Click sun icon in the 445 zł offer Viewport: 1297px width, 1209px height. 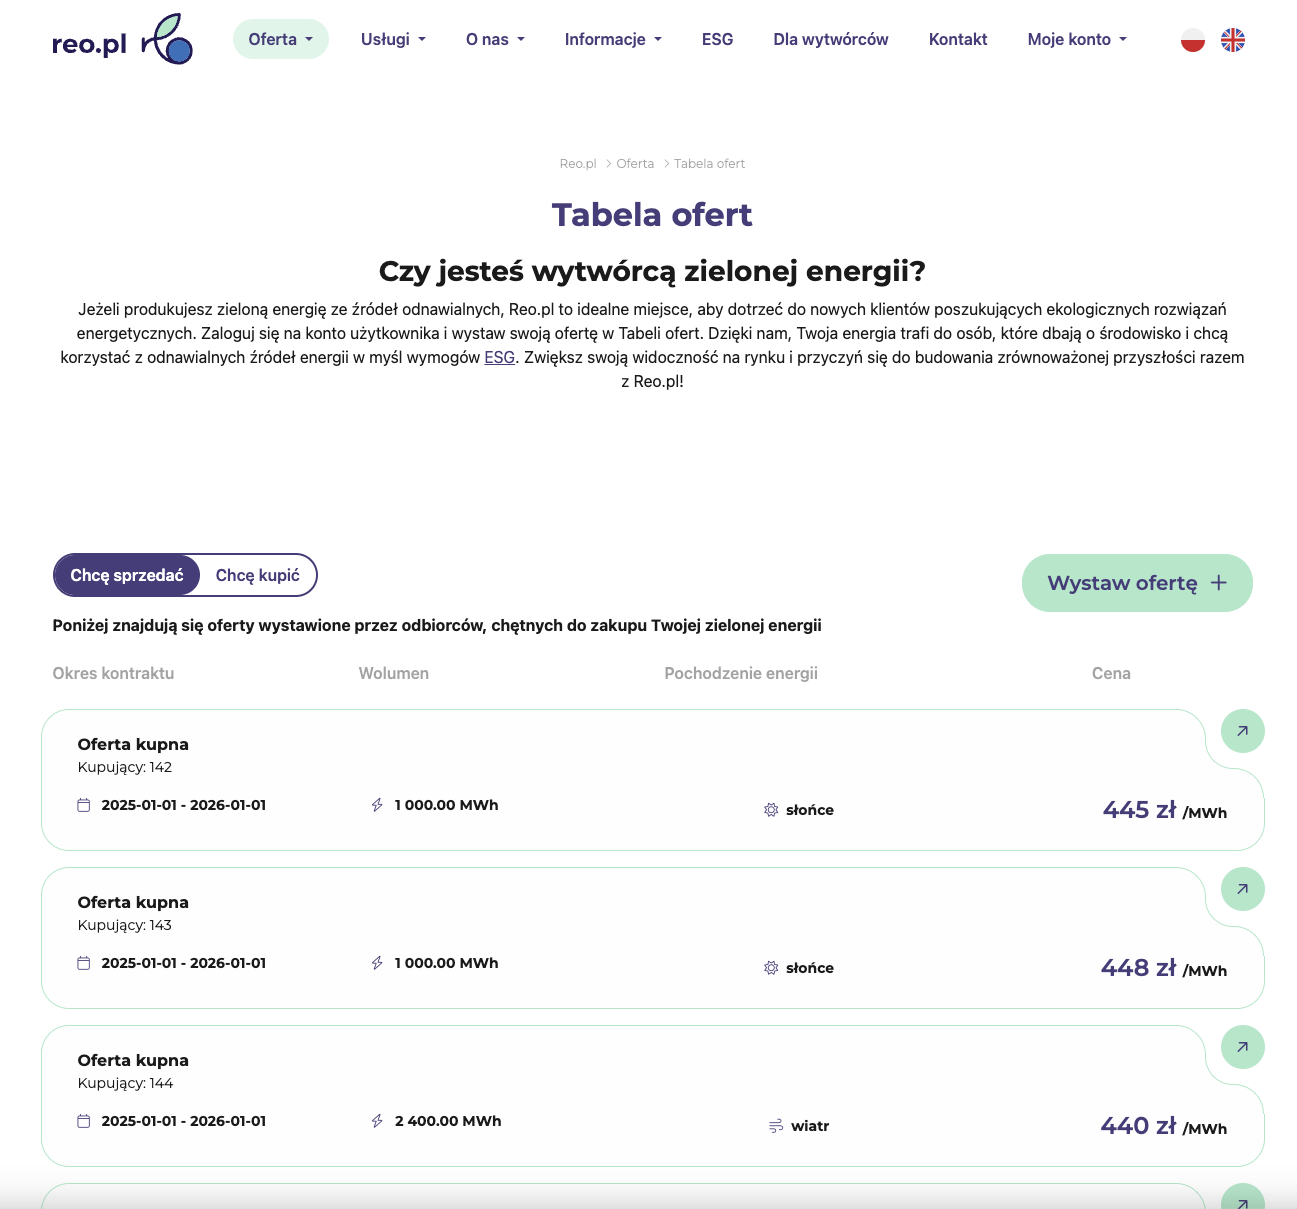click(x=771, y=810)
